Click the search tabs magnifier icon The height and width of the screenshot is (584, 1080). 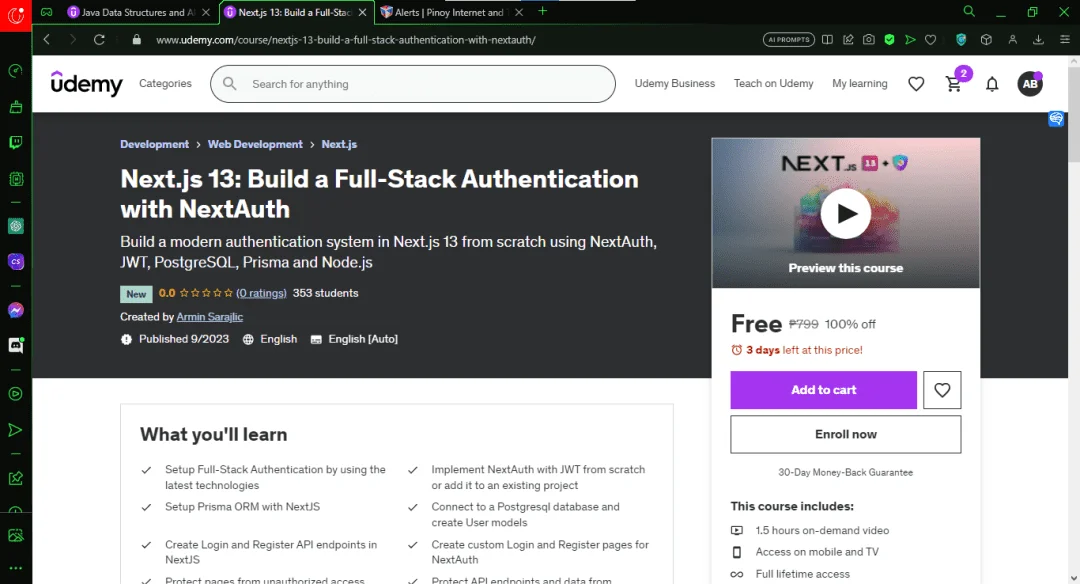(x=969, y=12)
